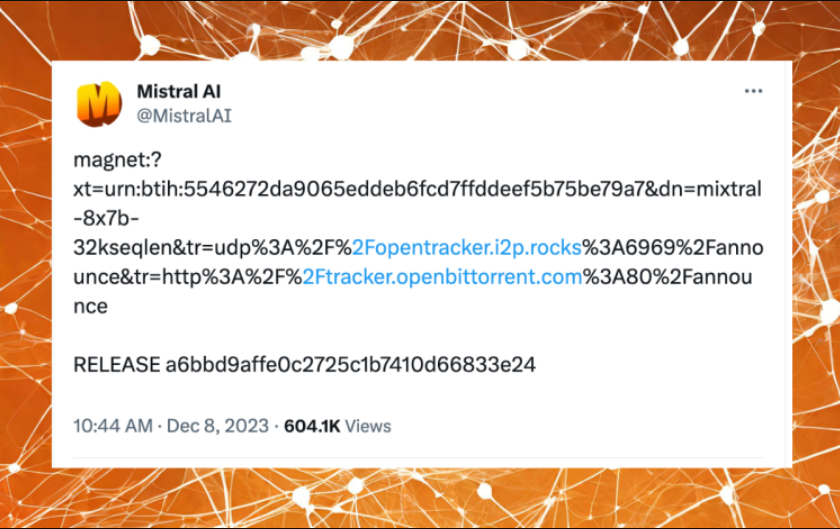Image resolution: width=840 pixels, height=529 pixels.
Task: Click the 604.1K view count number
Action: point(312,426)
